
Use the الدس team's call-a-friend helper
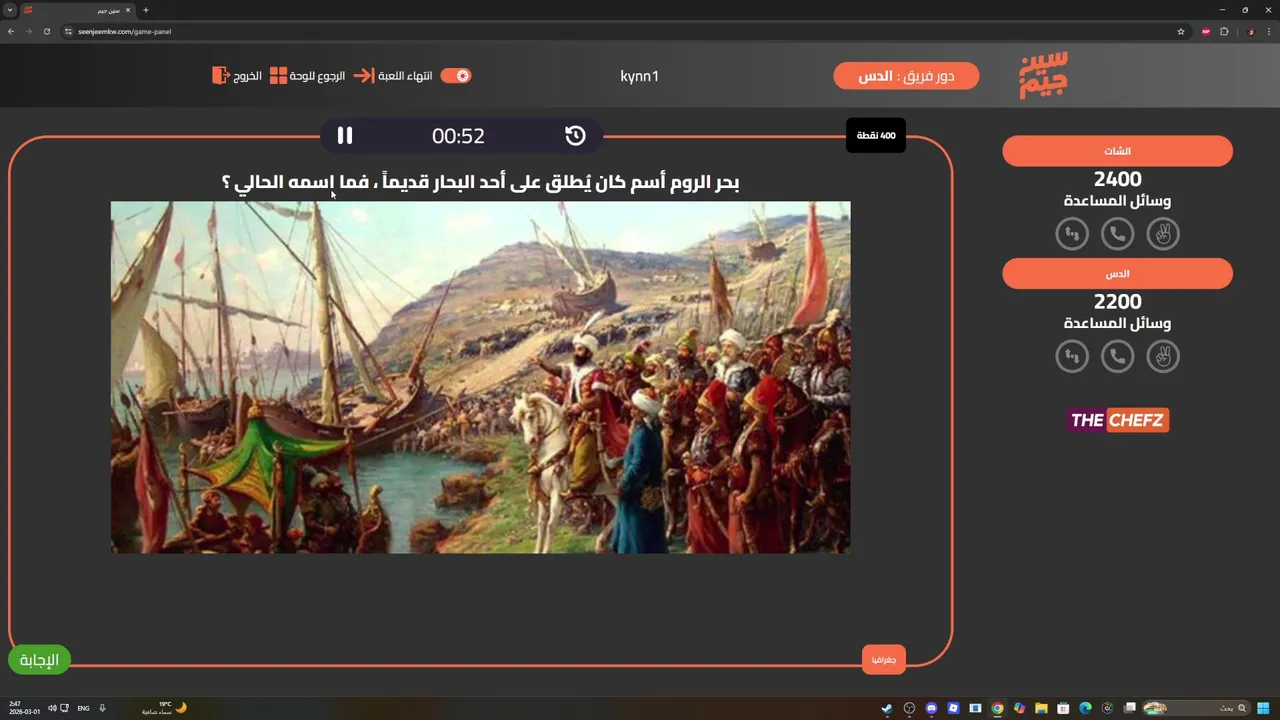tap(1117, 356)
